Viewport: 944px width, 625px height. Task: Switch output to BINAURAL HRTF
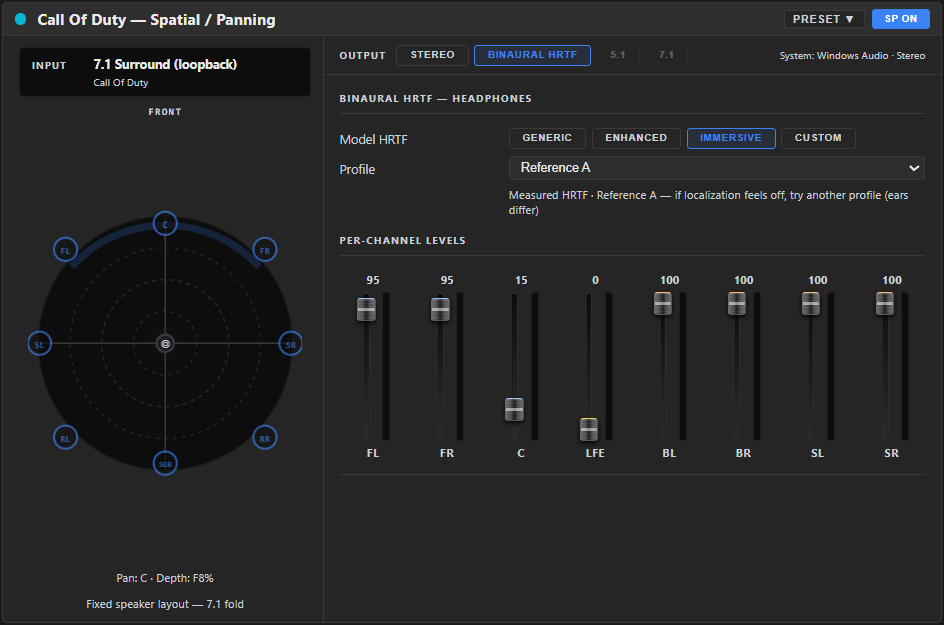[x=532, y=55]
